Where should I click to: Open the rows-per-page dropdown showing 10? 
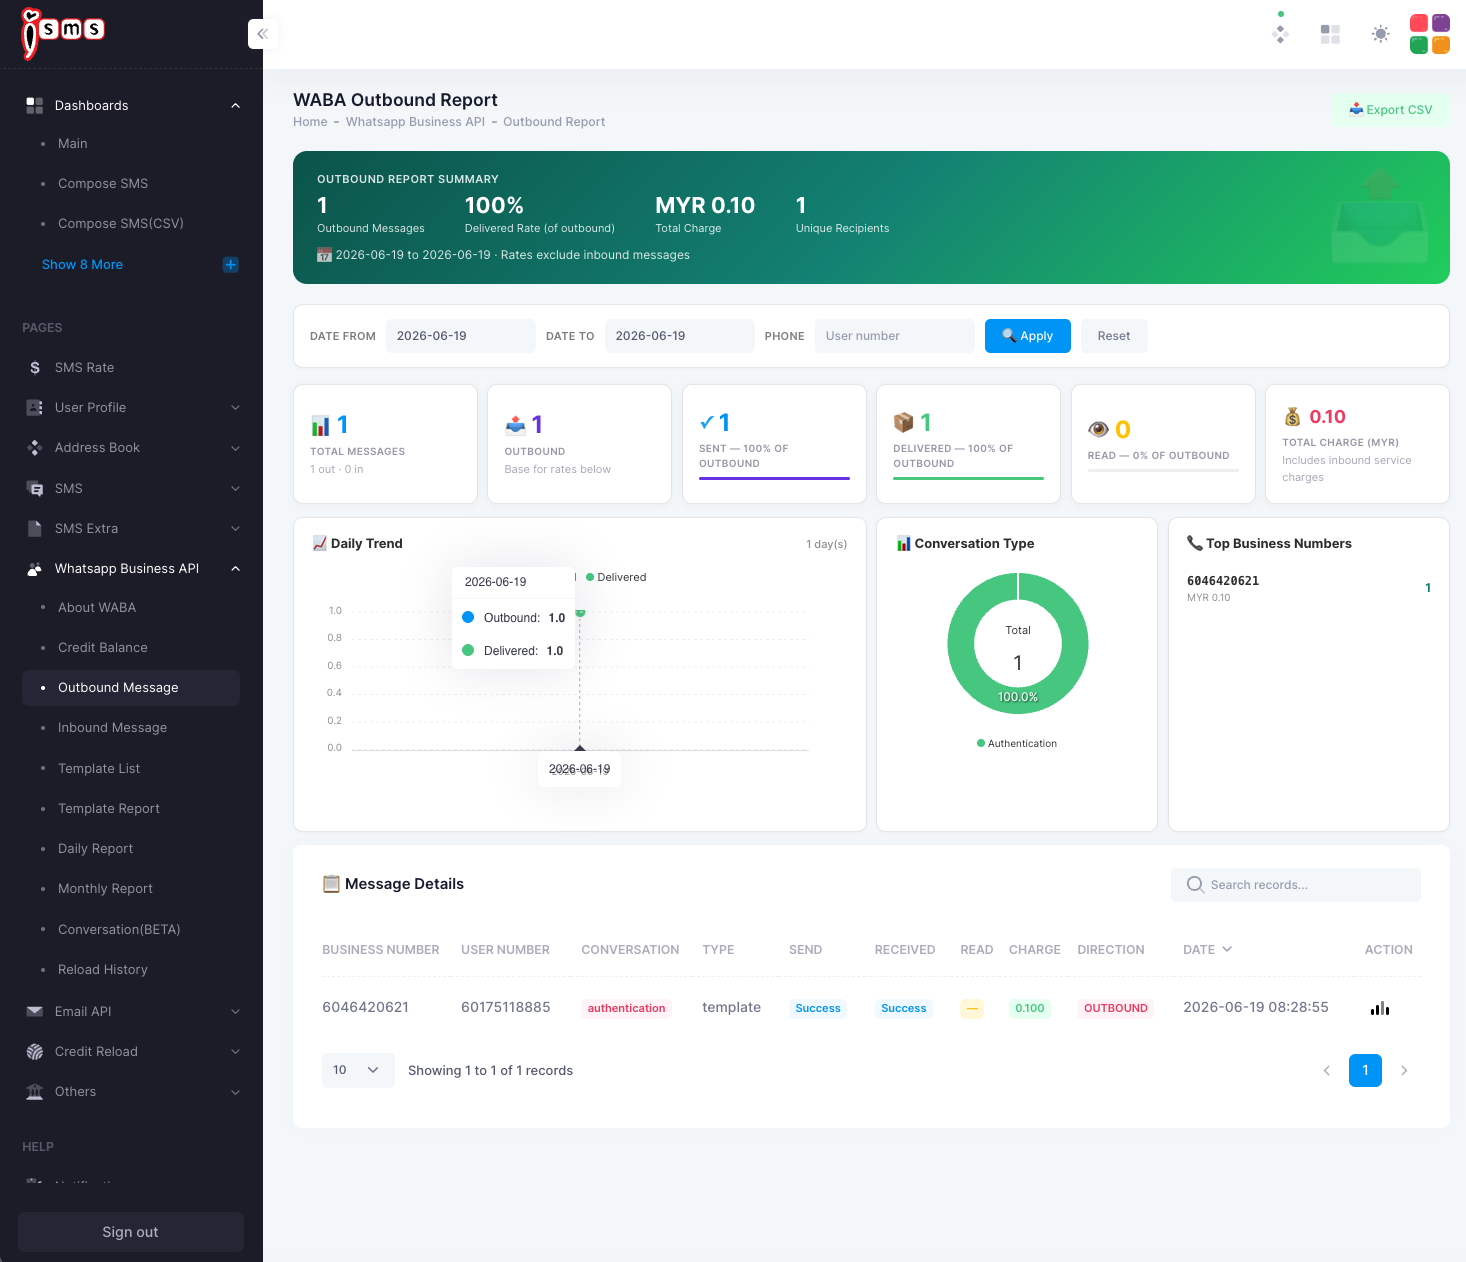click(358, 1071)
